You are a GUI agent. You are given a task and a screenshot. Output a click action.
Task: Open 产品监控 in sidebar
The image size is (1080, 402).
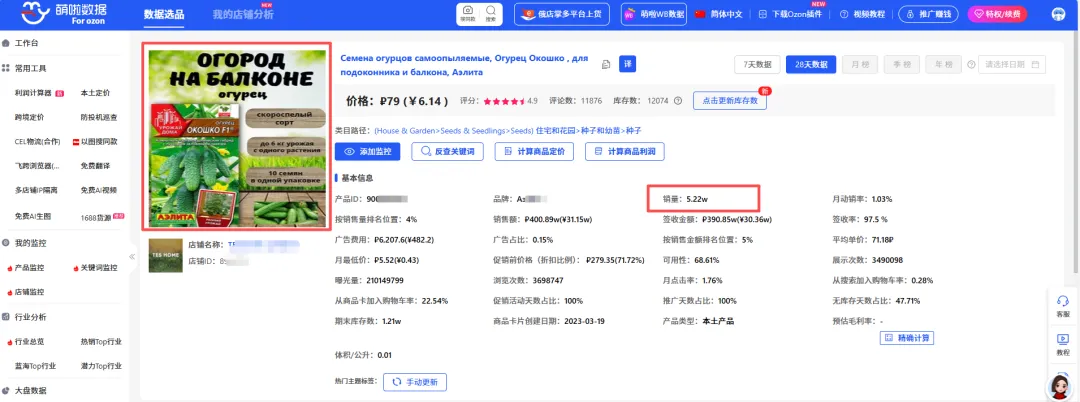pos(29,268)
